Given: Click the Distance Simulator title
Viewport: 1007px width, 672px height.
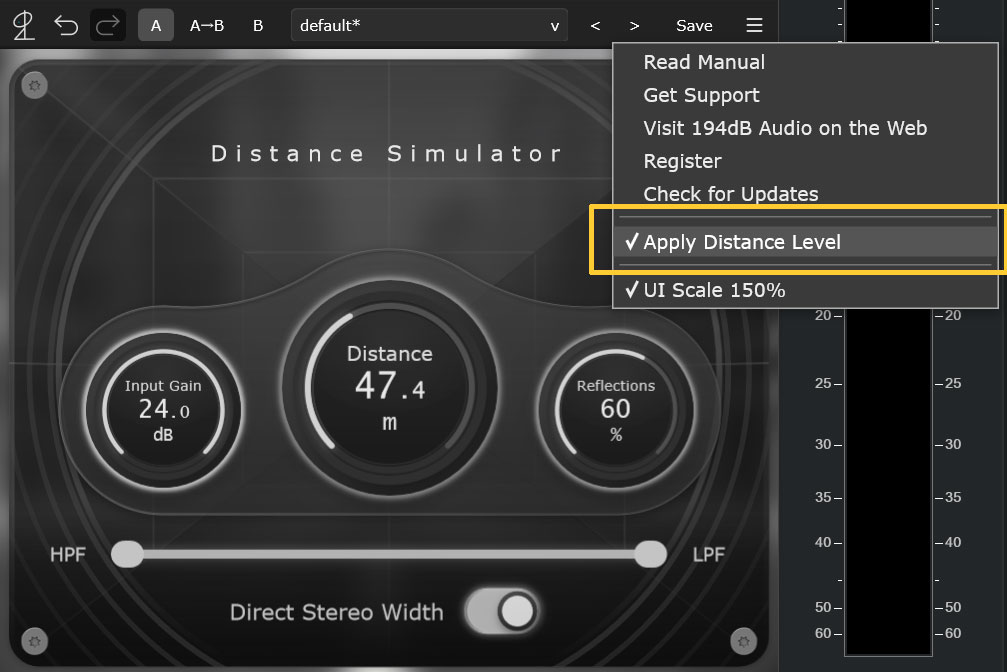Looking at the screenshot, I should (387, 154).
